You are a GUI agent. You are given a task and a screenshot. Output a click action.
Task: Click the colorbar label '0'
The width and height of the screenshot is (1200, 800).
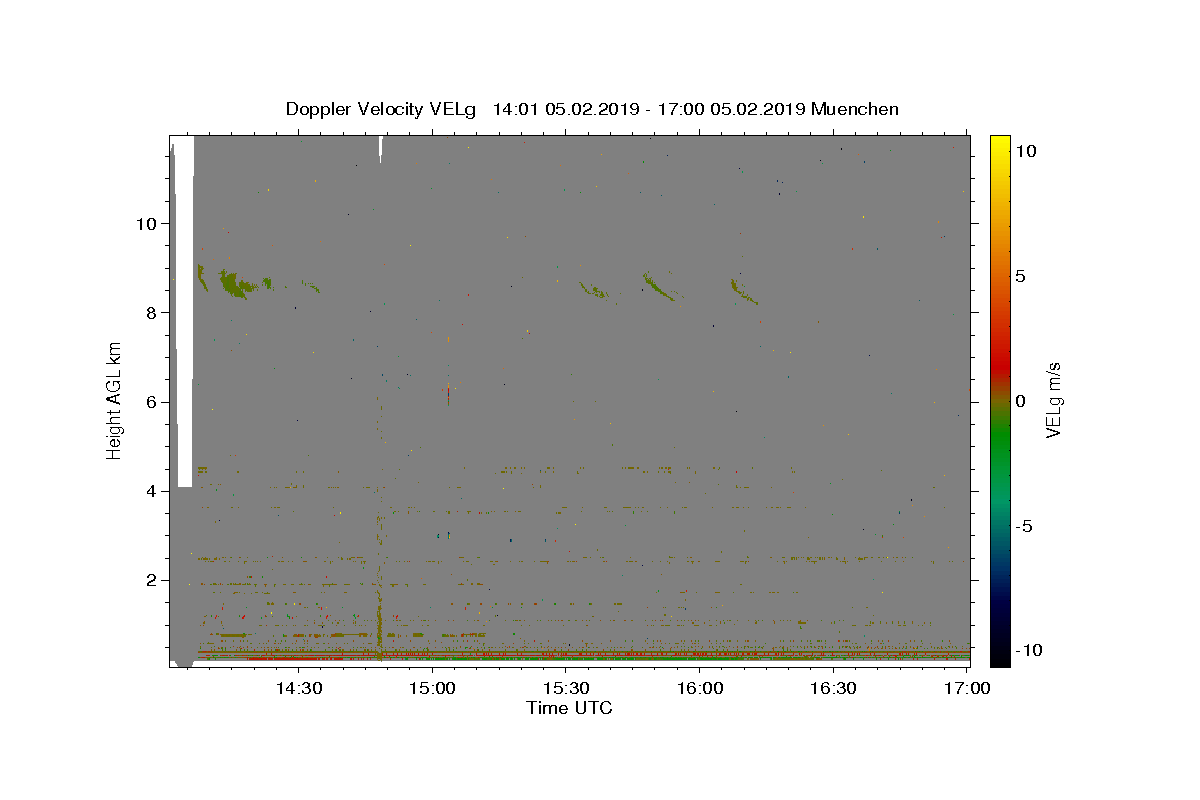[x=1020, y=401]
